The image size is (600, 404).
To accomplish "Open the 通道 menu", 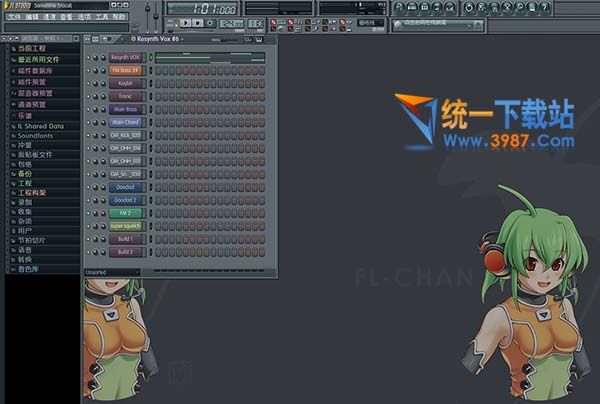I will pos(49,17).
